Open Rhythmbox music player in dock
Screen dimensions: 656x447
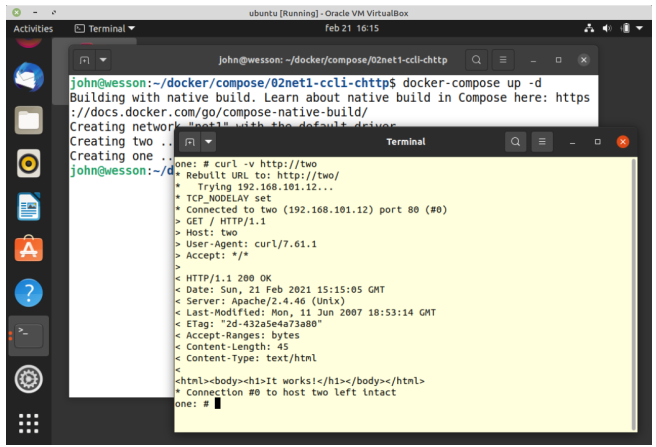pyautogui.click(x=28, y=164)
